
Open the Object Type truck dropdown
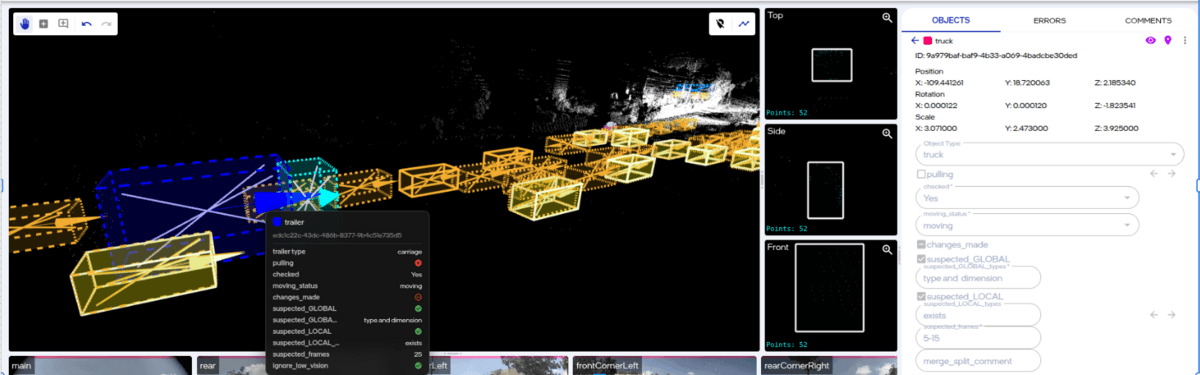pyautogui.click(x=1049, y=154)
